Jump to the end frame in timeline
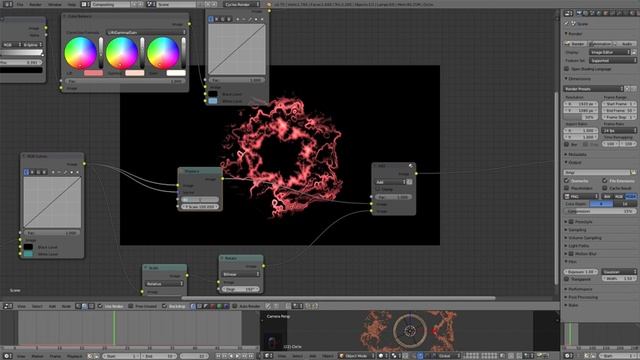The width and height of the screenshot is (640, 360). click(x=251, y=356)
